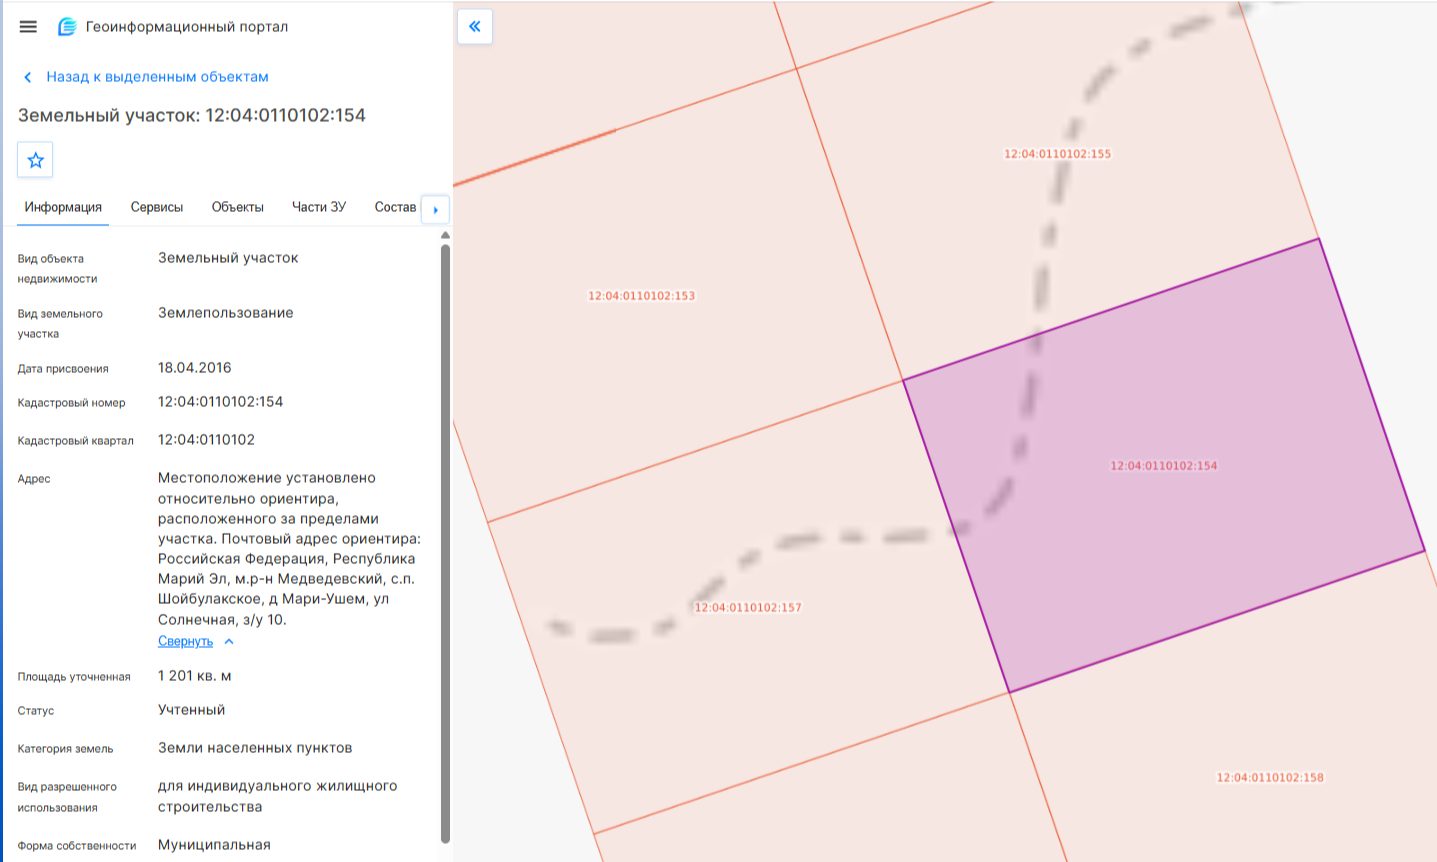The height and width of the screenshot is (862, 1437).
Task: Click the Адрес field label
Action: point(34,479)
